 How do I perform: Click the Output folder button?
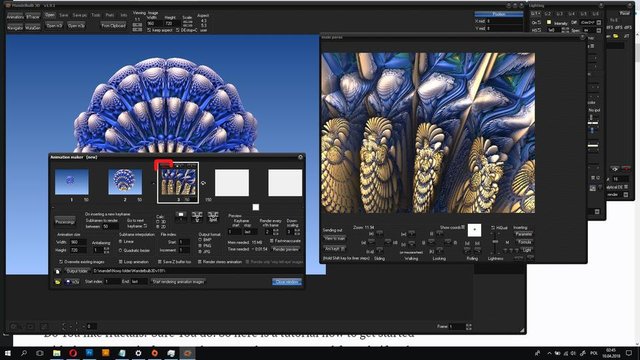coord(77,271)
